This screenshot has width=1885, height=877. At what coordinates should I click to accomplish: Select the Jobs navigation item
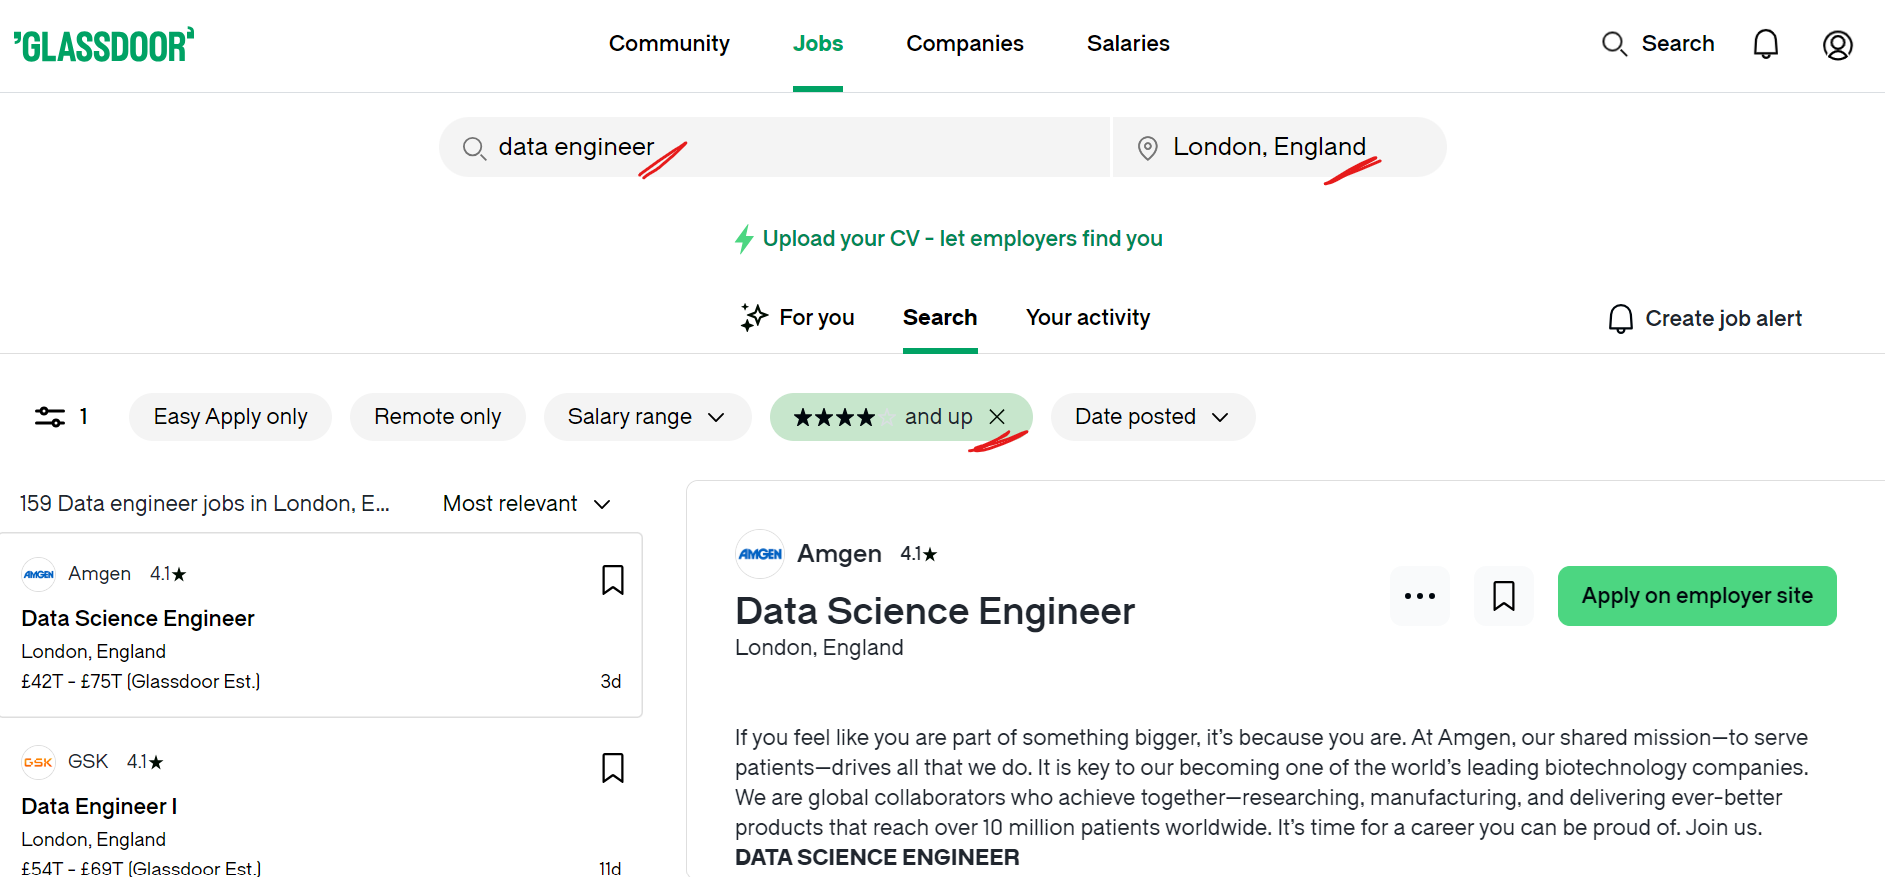coord(818,44)
